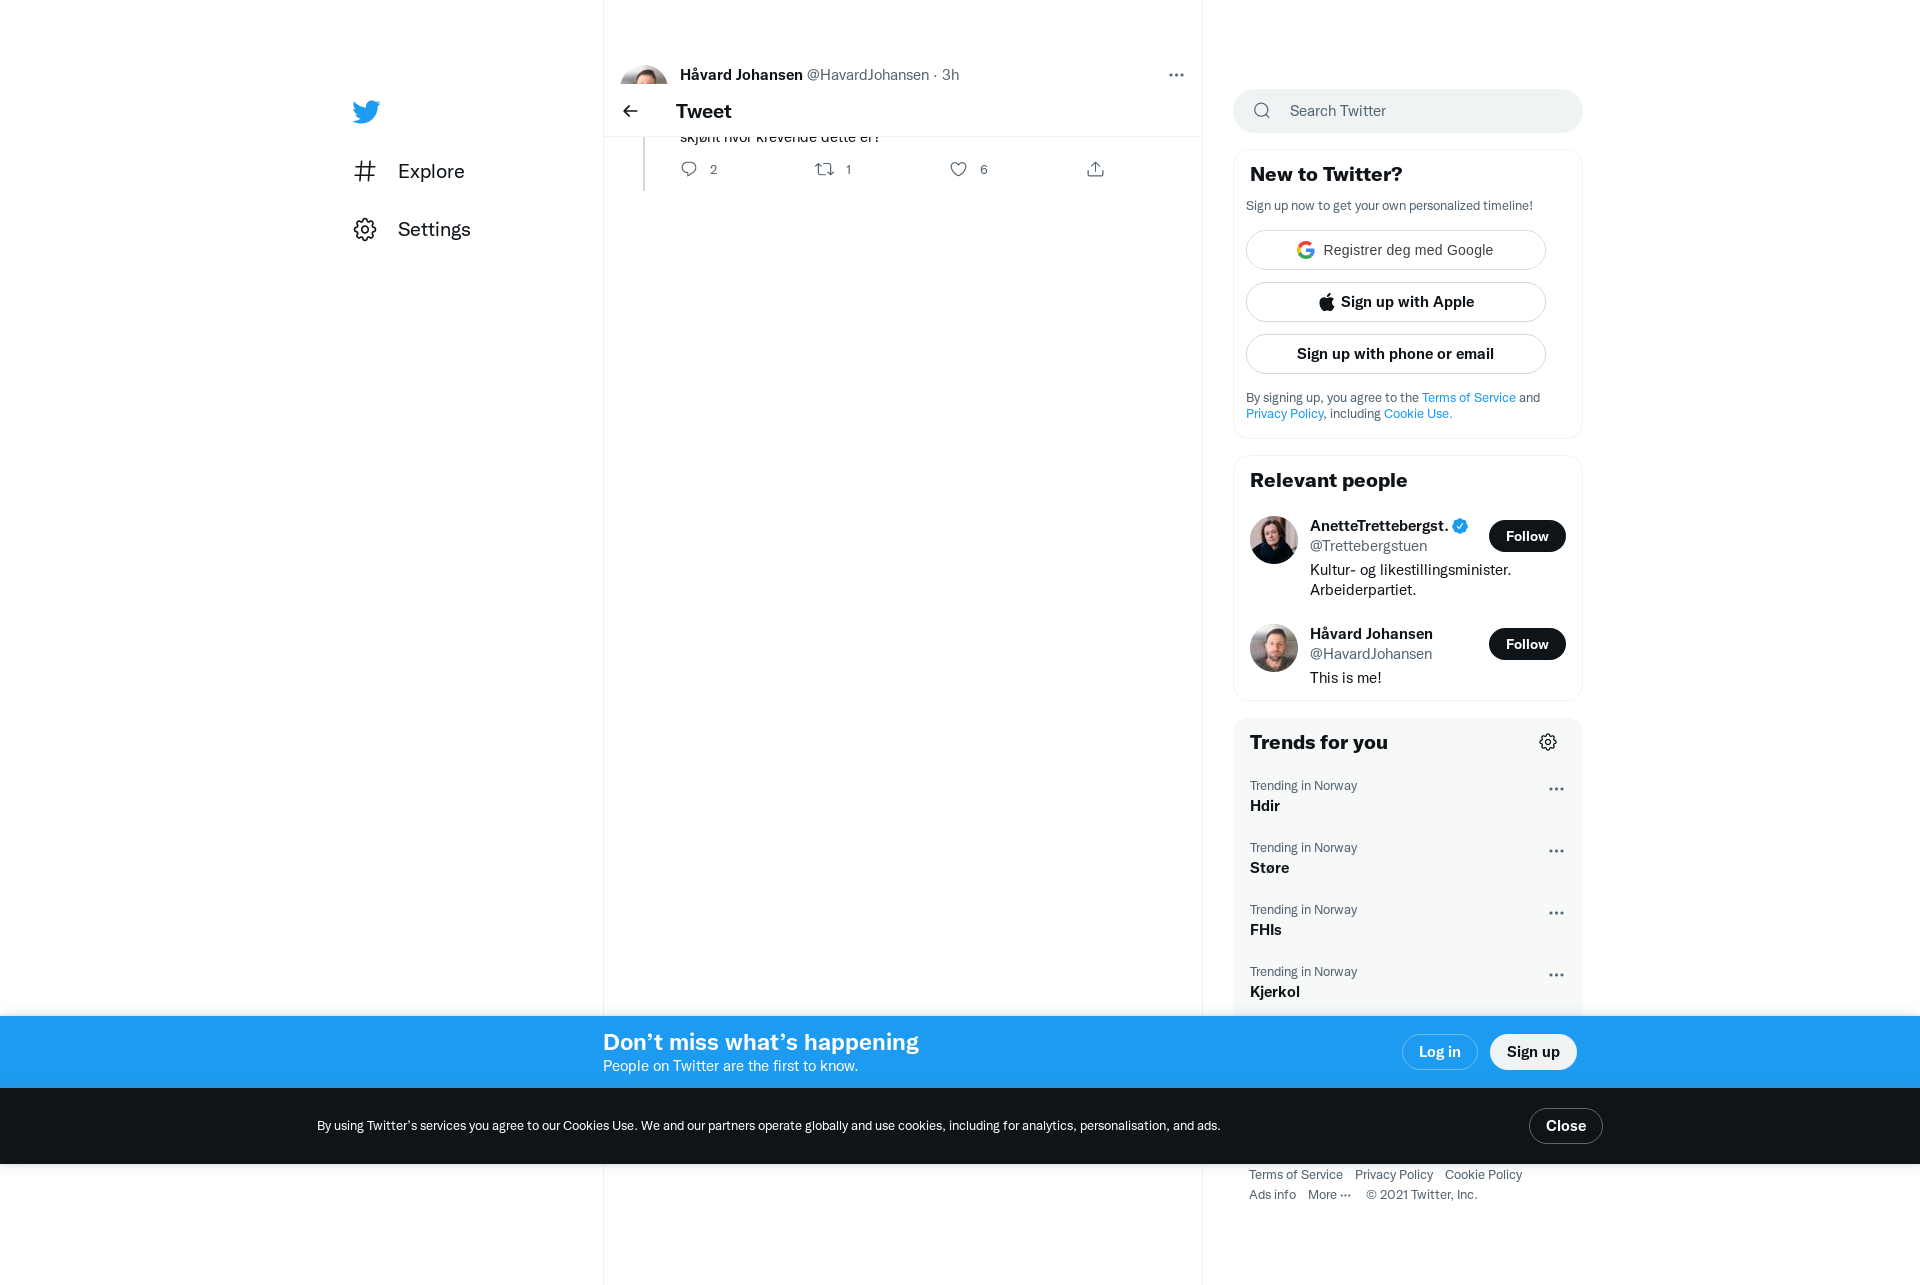The width and height of the screenshot is (1920, 1285).
Task: Close the cookie notice banner
Action: [x=1566, y=1126]
